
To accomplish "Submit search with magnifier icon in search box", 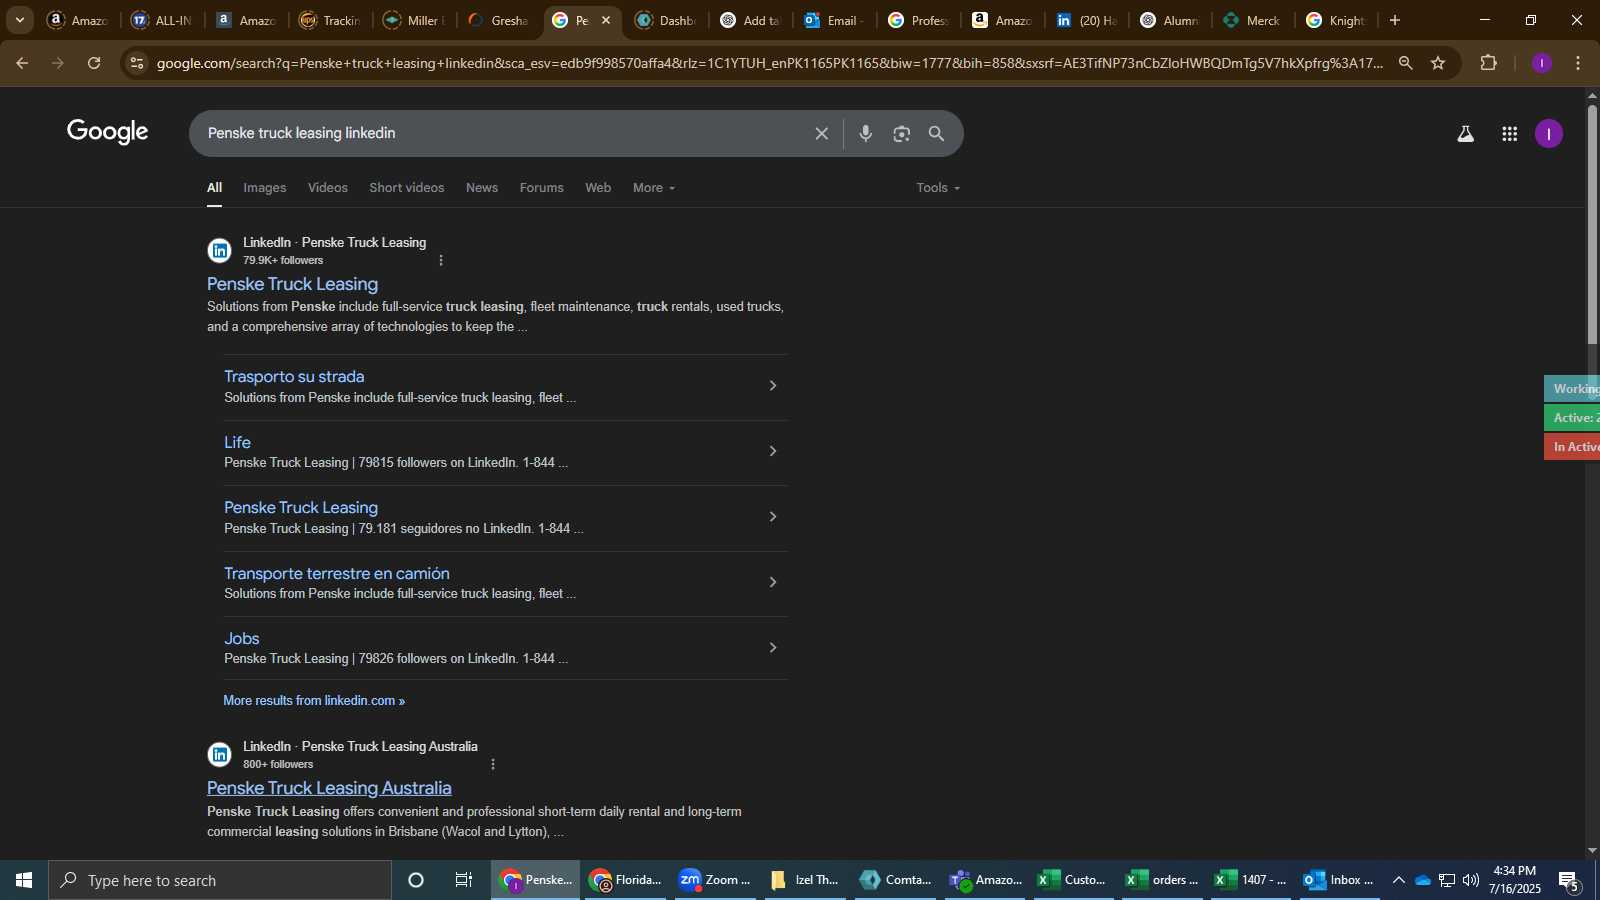I will point(937,133).
